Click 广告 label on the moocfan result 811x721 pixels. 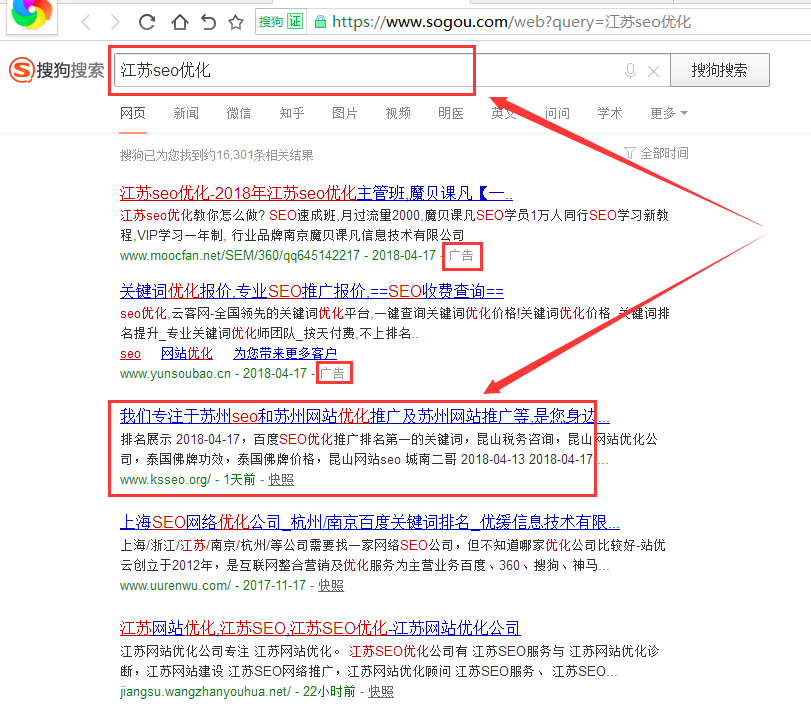461,256
